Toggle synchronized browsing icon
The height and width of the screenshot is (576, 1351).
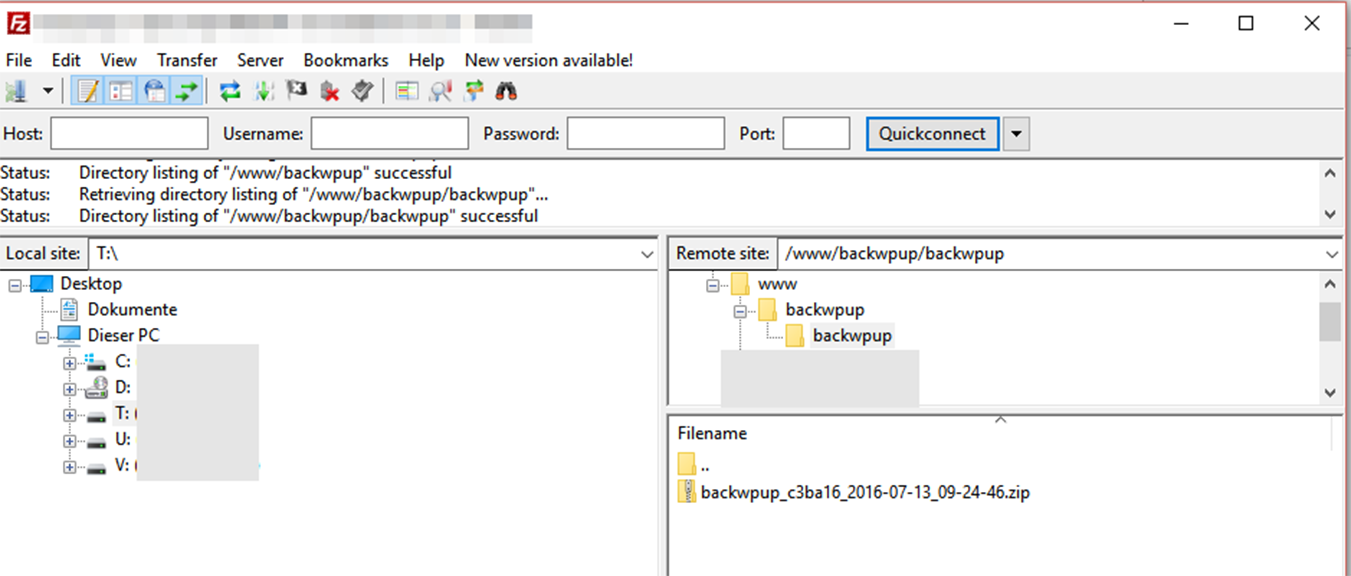coord(474,91)
